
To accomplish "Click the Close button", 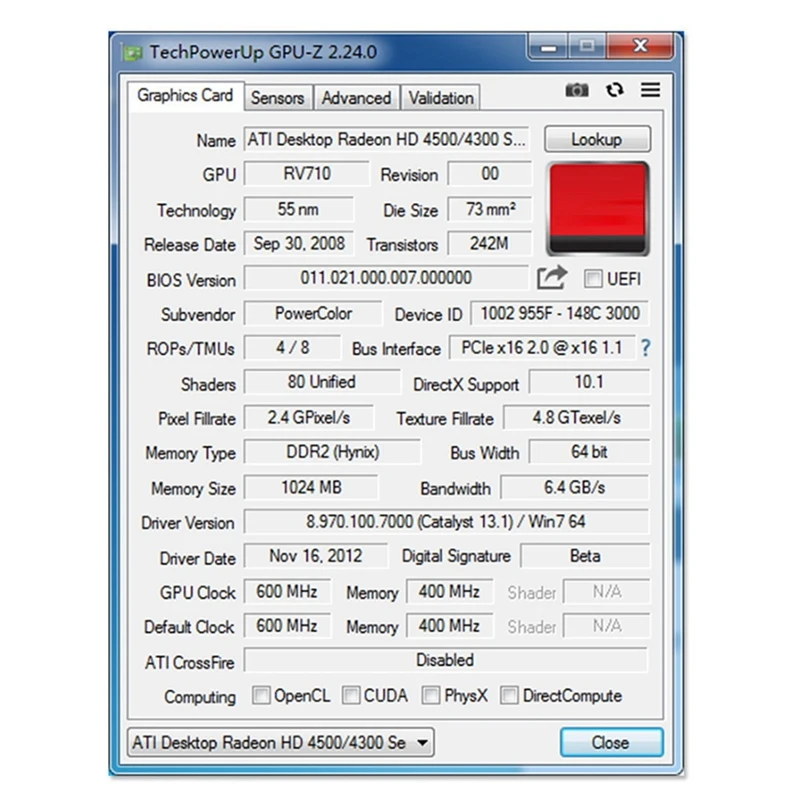I will click(x=611, y=742).
